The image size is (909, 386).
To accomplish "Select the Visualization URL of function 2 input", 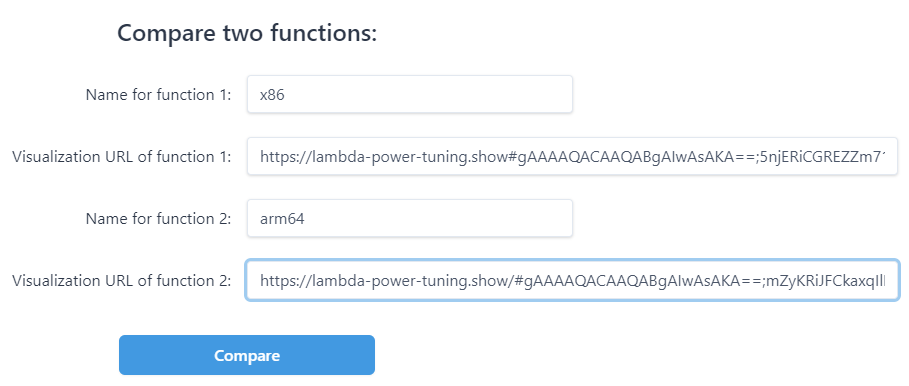I will click(x=572, y=281).
